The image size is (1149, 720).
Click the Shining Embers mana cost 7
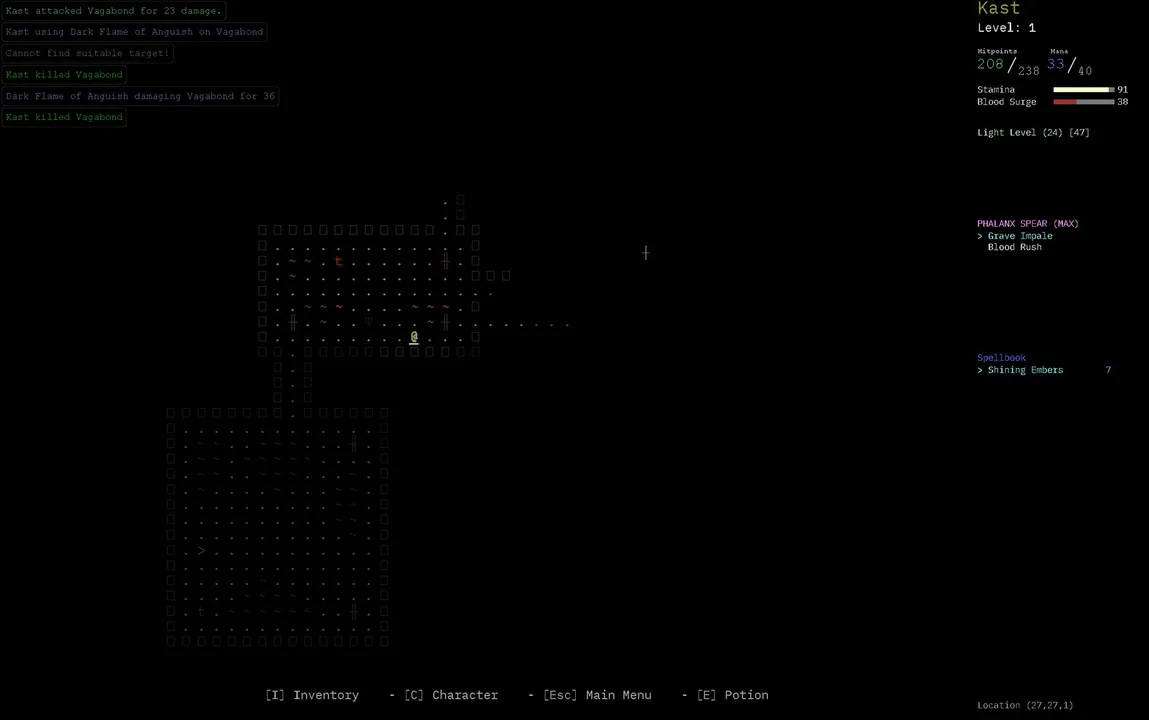[1108, 370]
